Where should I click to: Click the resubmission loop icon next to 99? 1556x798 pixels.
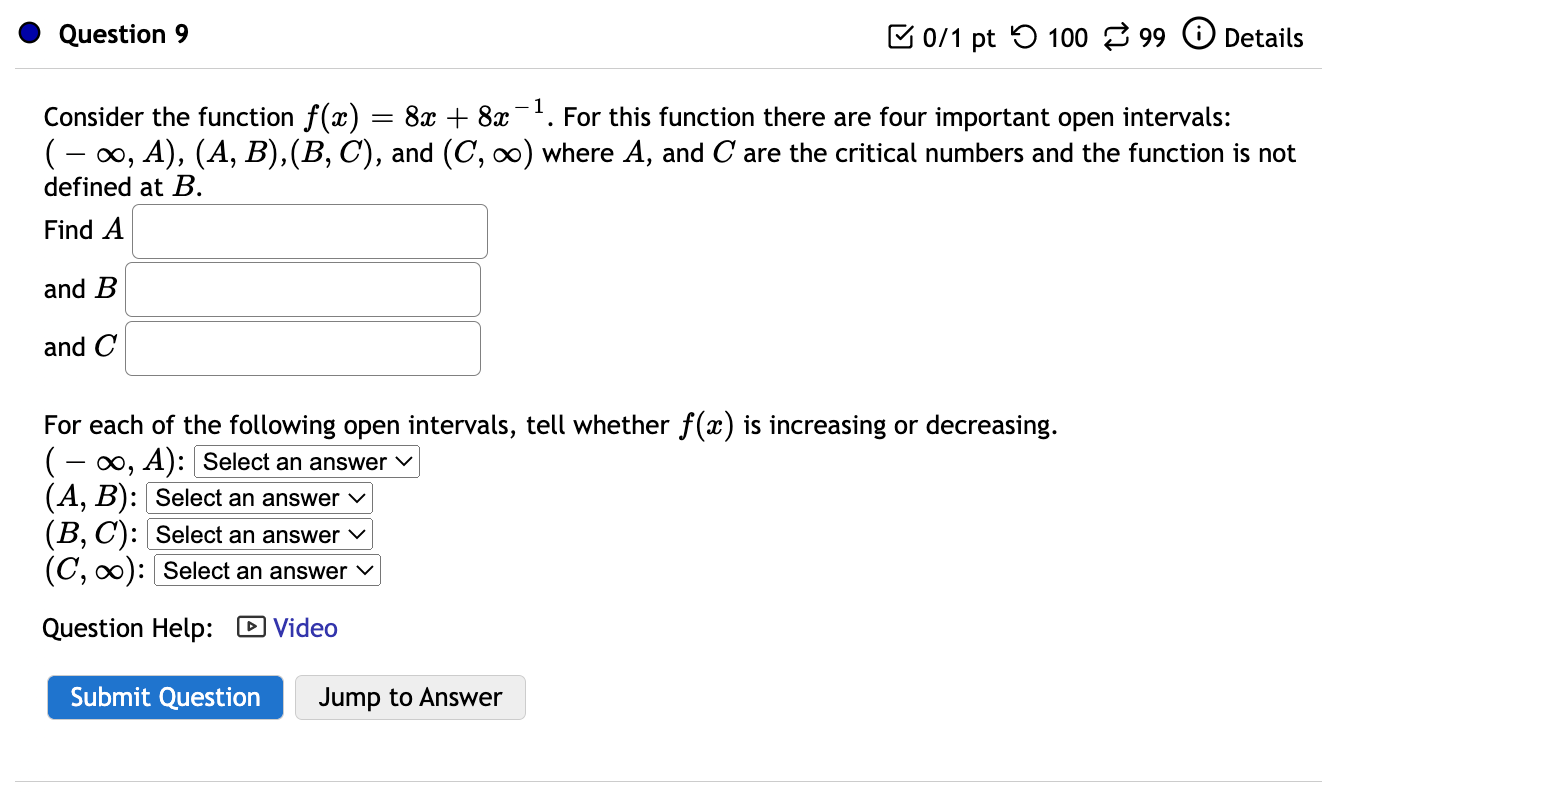(1115, 37)
